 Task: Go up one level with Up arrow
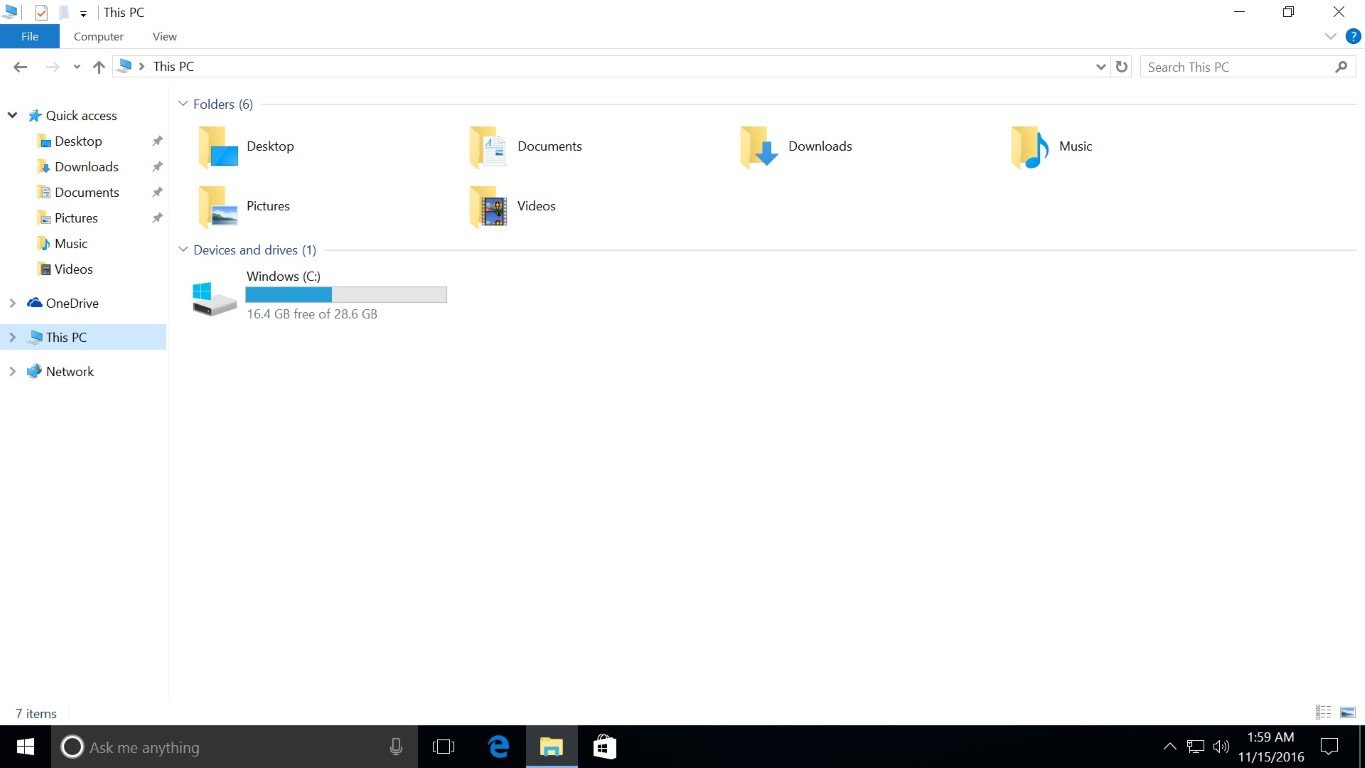pos(98,67)
